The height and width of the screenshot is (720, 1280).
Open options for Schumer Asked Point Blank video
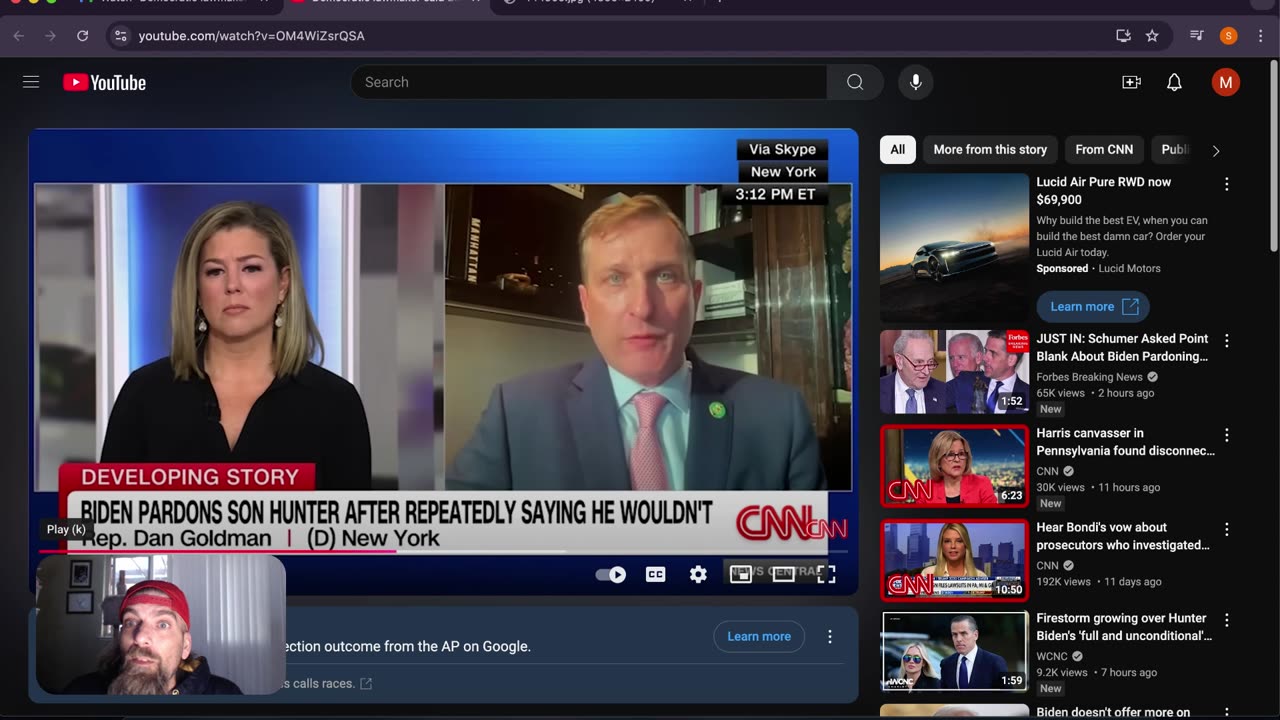click(x=1226, y=341)
